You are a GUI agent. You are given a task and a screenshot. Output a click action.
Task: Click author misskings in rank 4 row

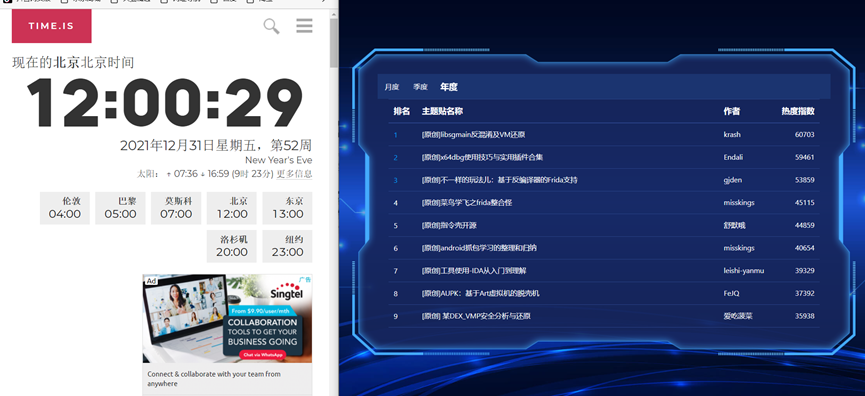coord(739,202)
